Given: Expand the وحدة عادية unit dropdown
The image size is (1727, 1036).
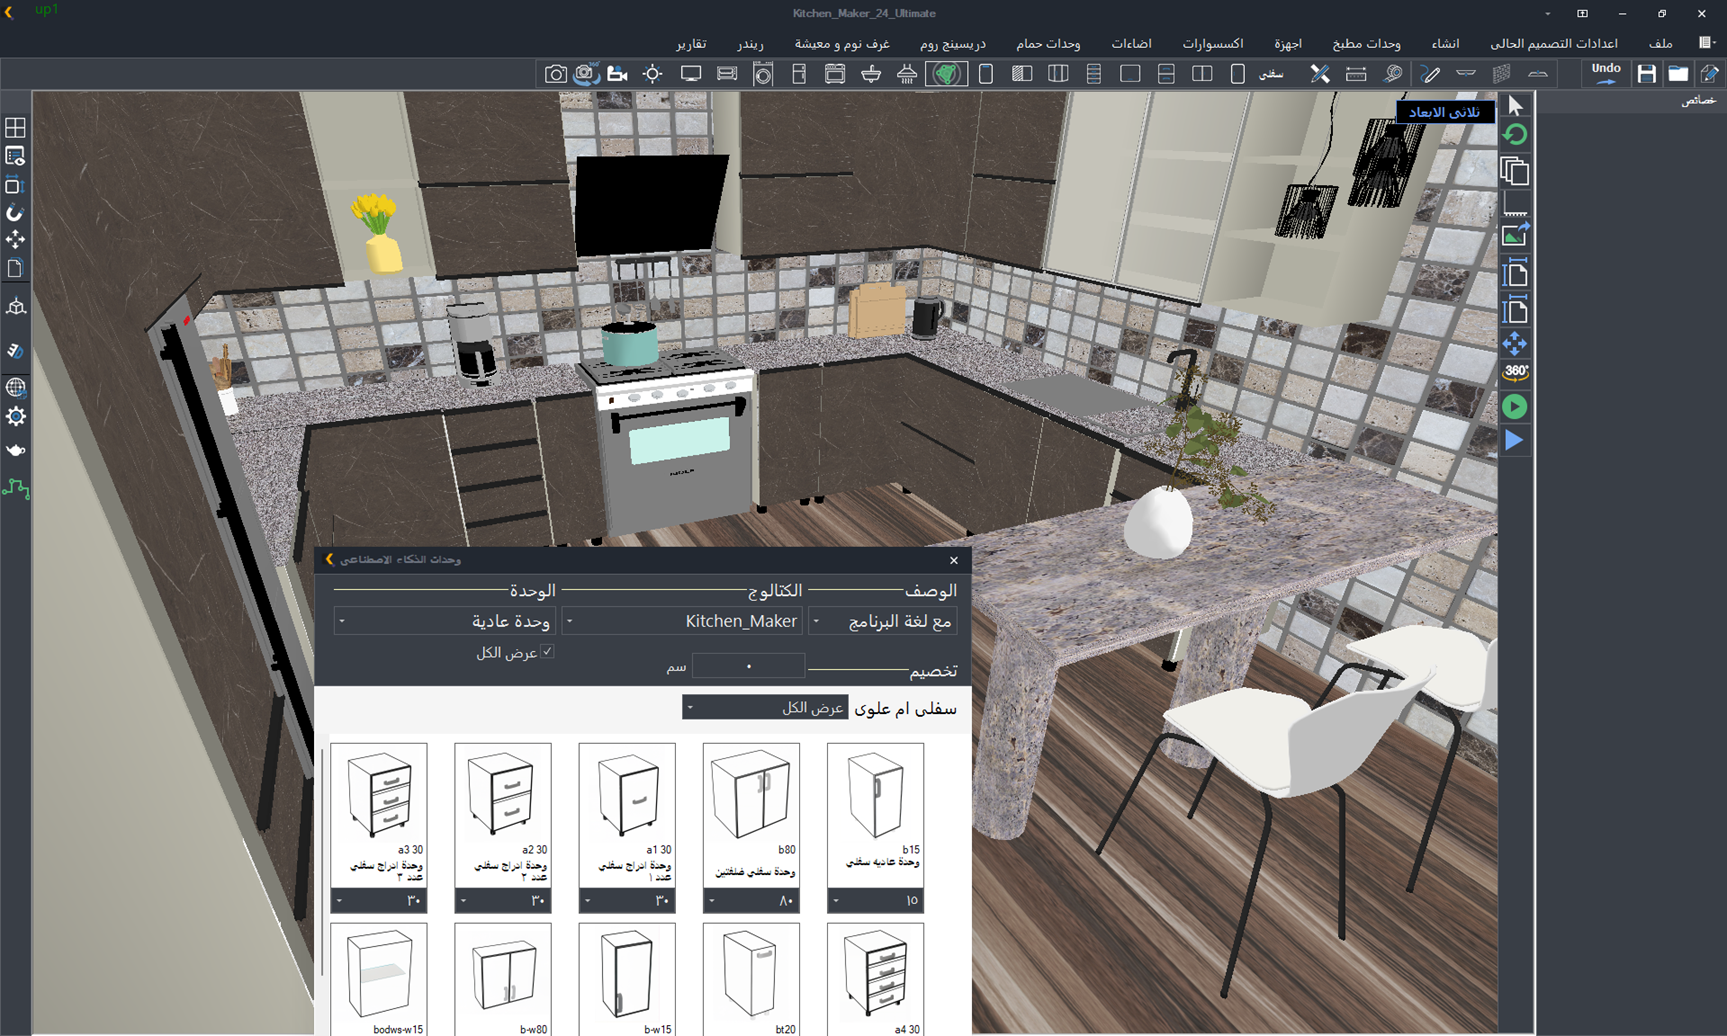Looking at the screenshot, I should pos(445,621).
